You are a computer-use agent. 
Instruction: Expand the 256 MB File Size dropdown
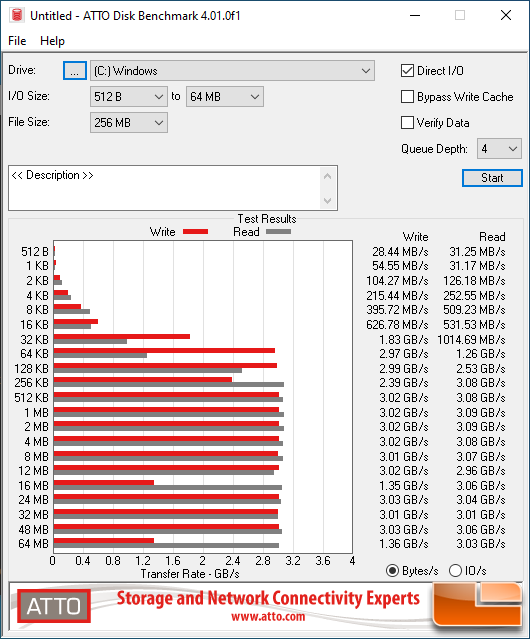click(129, 122)
